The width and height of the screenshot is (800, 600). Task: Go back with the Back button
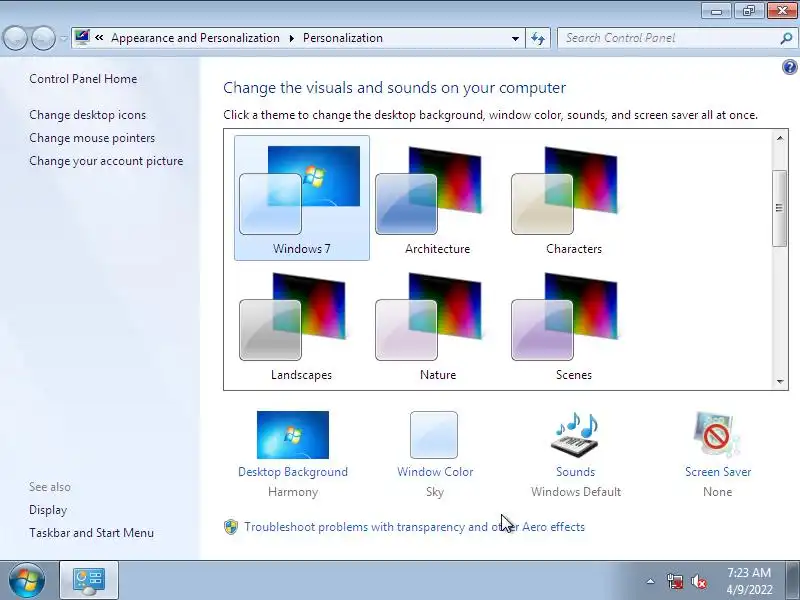15,38
